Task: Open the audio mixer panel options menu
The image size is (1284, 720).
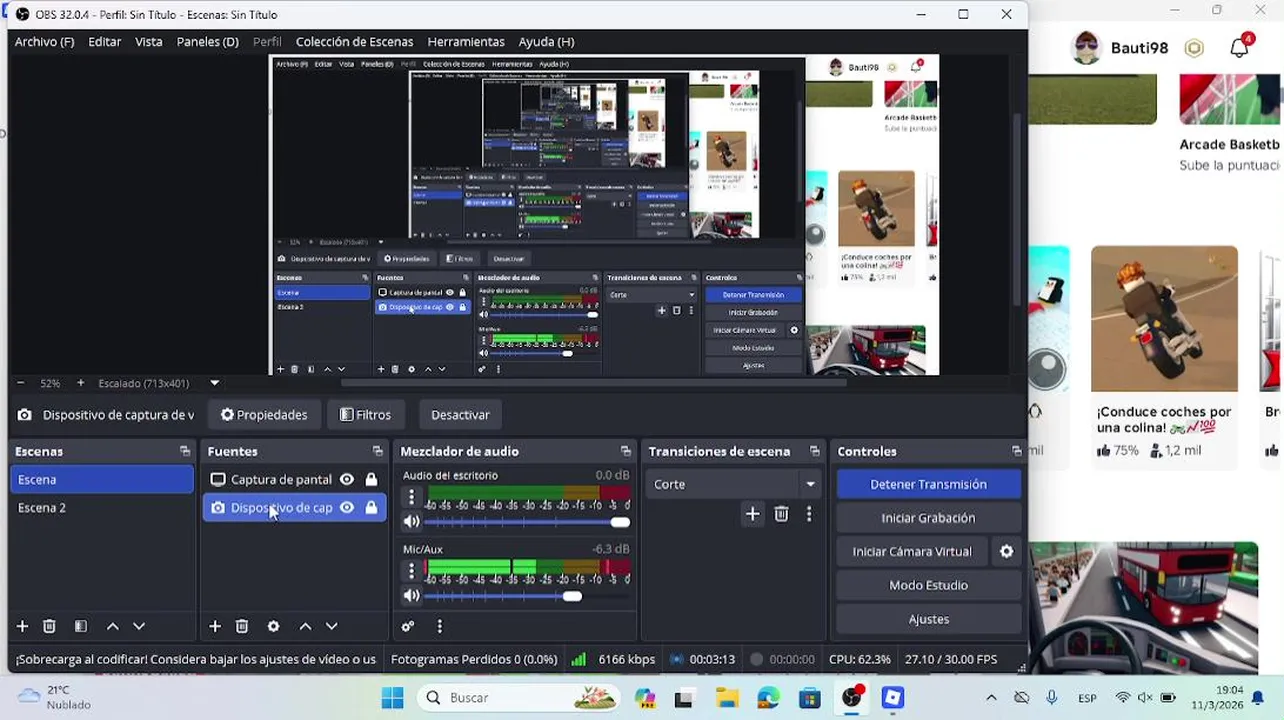Action: pos(439,626)
